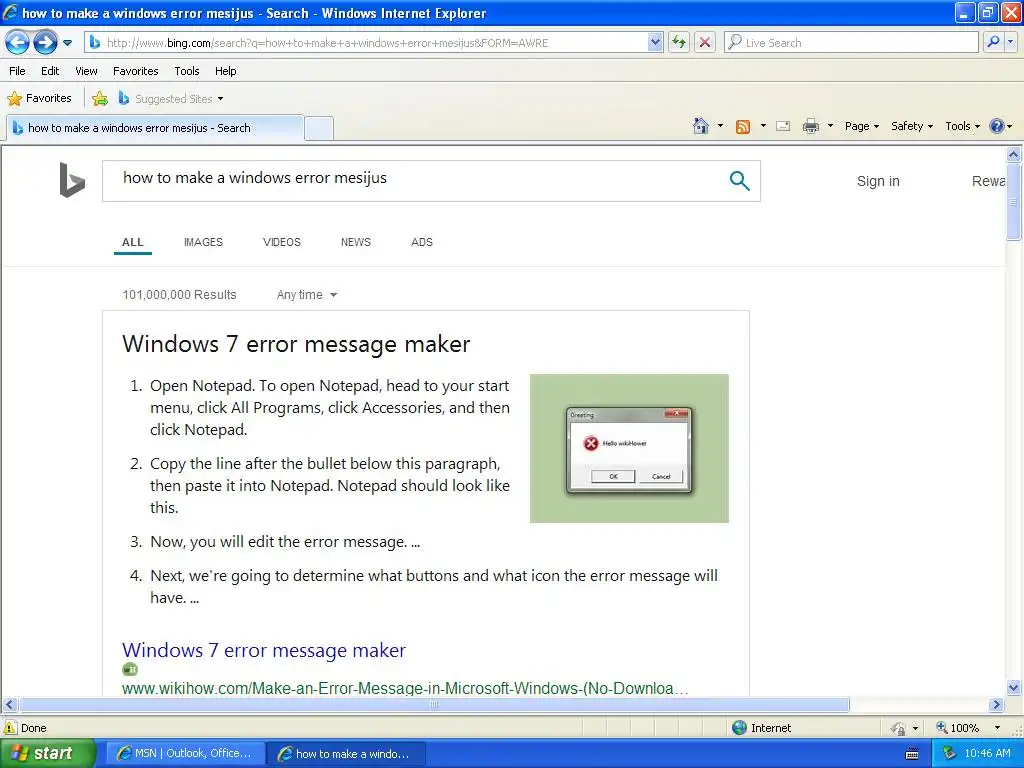Open the Help menu
1024x768 pixels.
coord(225,71)
